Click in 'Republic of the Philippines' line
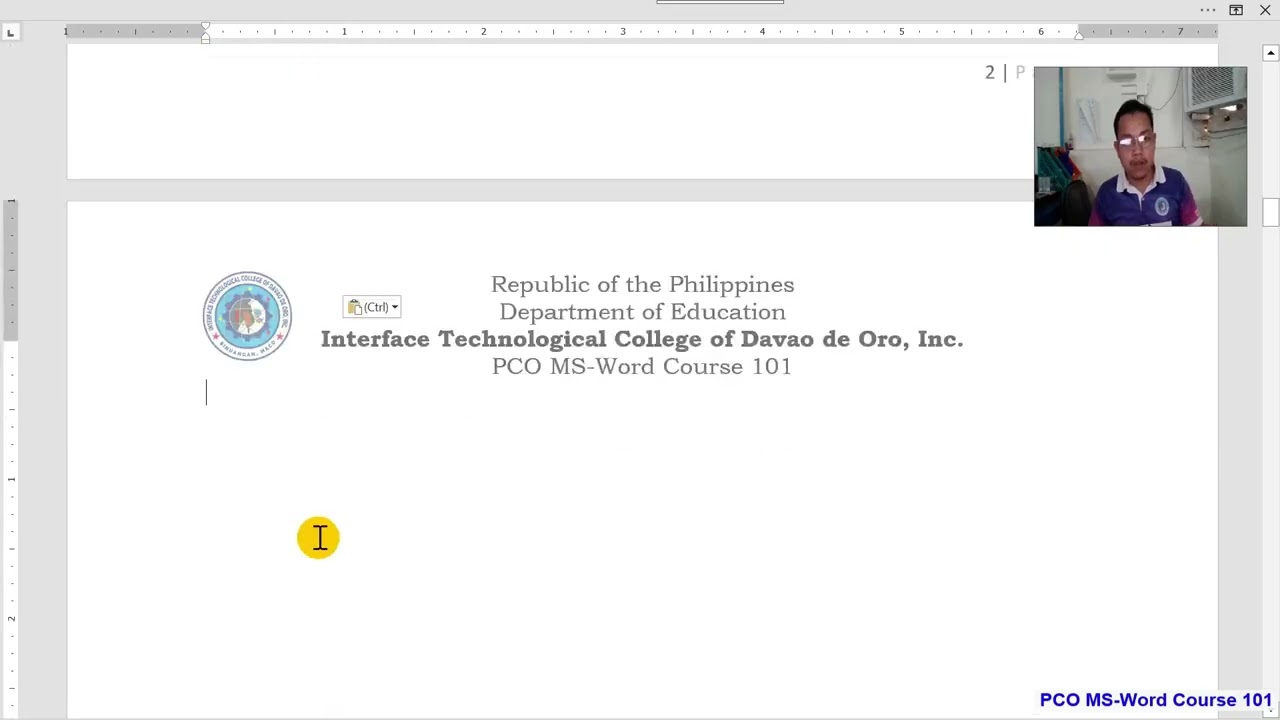 [x=642, y=285]
